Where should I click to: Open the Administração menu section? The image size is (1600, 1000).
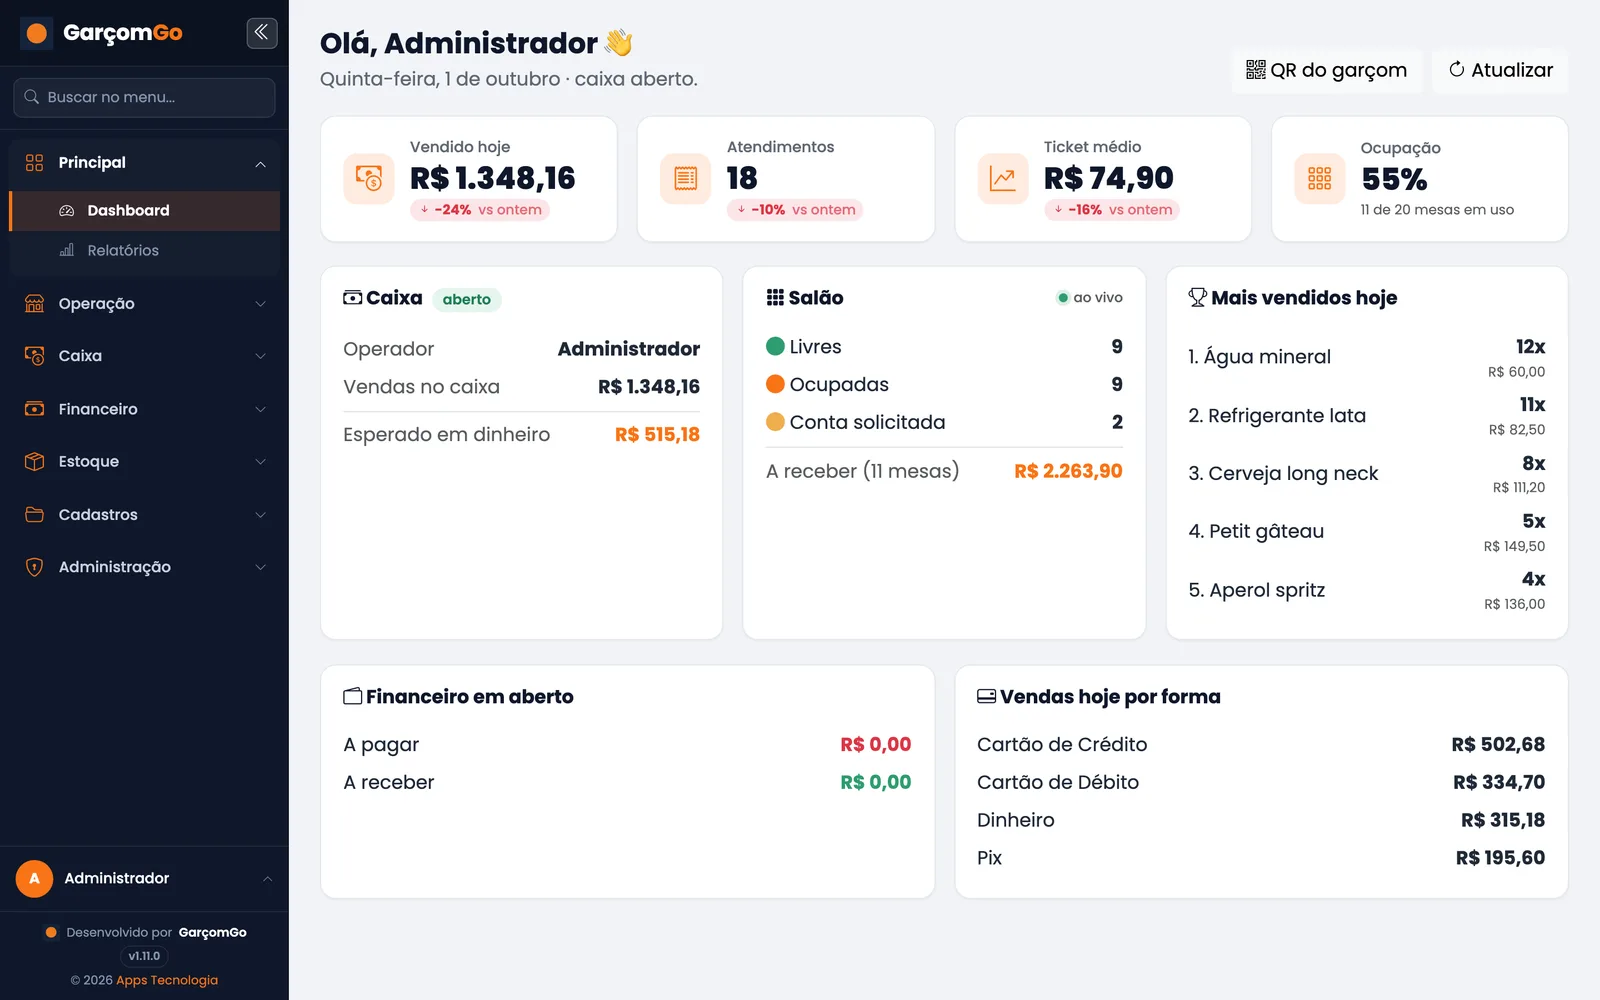(145, 567)
